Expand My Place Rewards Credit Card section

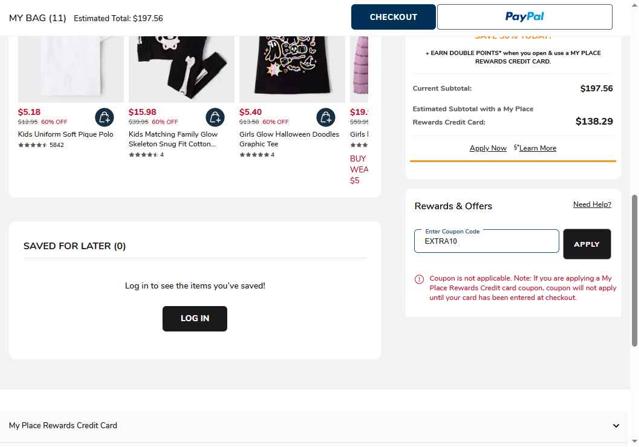[615, 426]
